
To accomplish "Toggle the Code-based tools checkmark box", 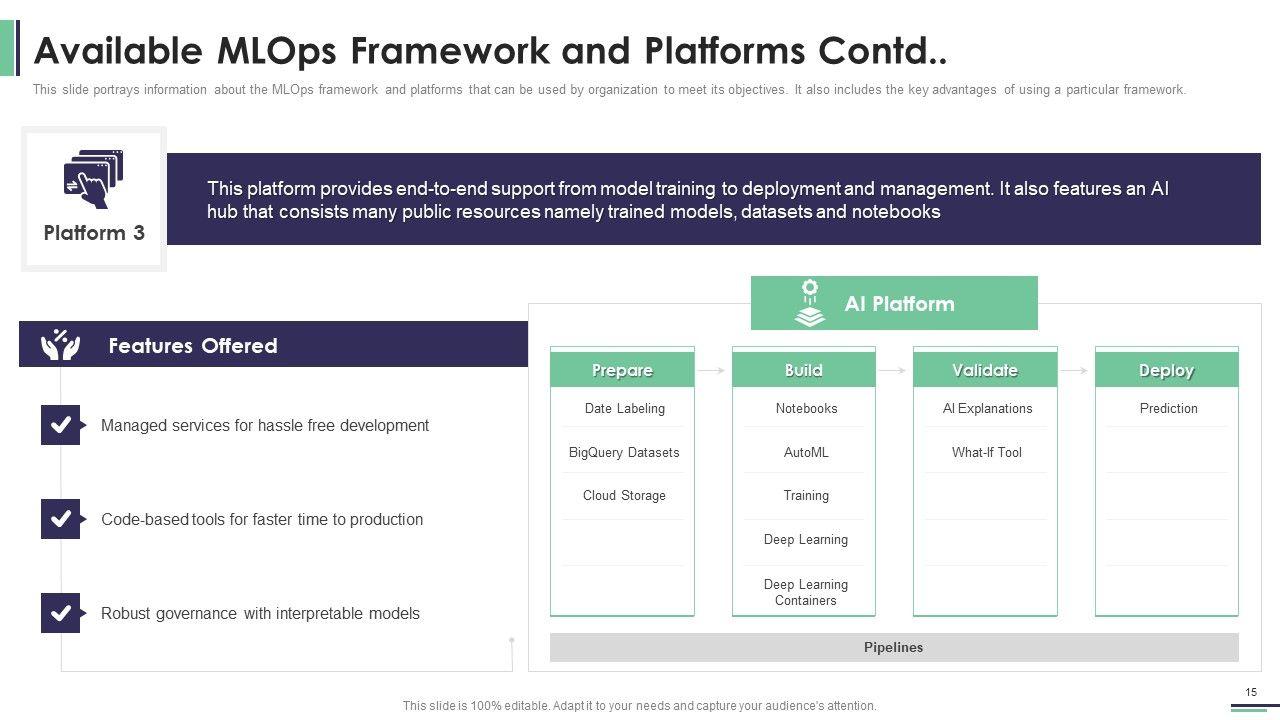I will (60, 519).
